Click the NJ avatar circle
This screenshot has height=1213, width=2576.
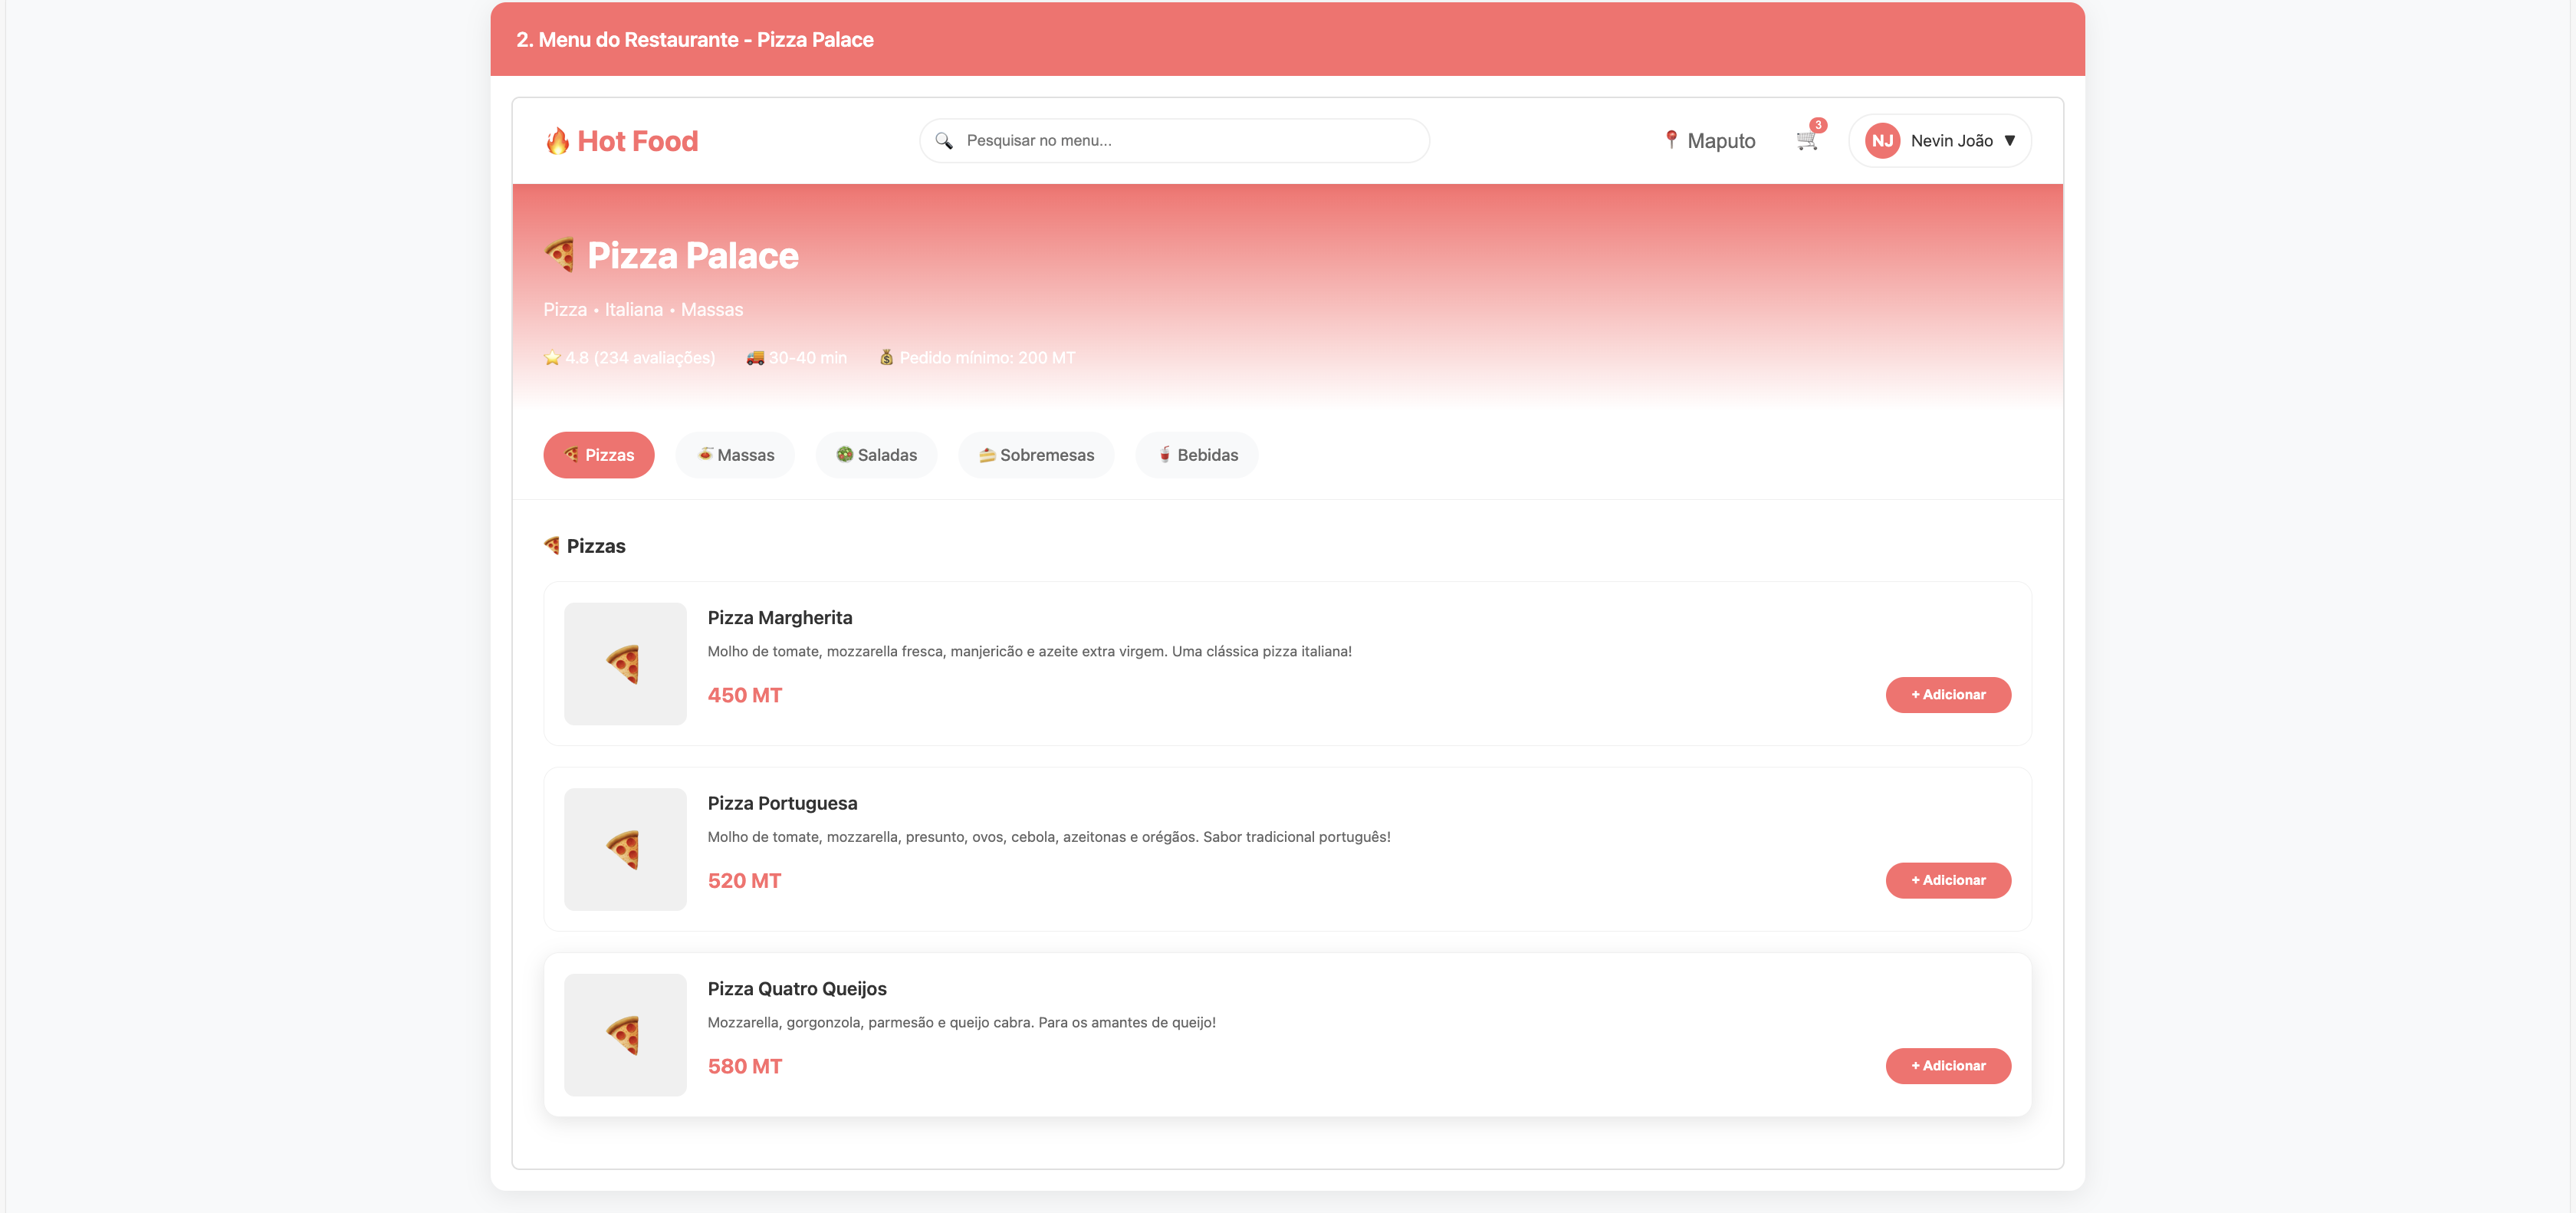pyautogui.click(x=1883, y=140)
